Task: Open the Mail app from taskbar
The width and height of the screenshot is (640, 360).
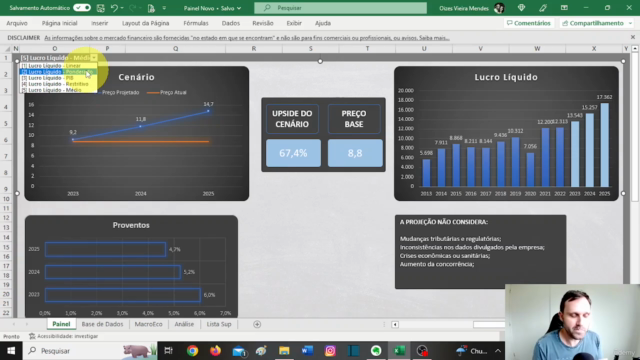Action: (x=239, y=351)
